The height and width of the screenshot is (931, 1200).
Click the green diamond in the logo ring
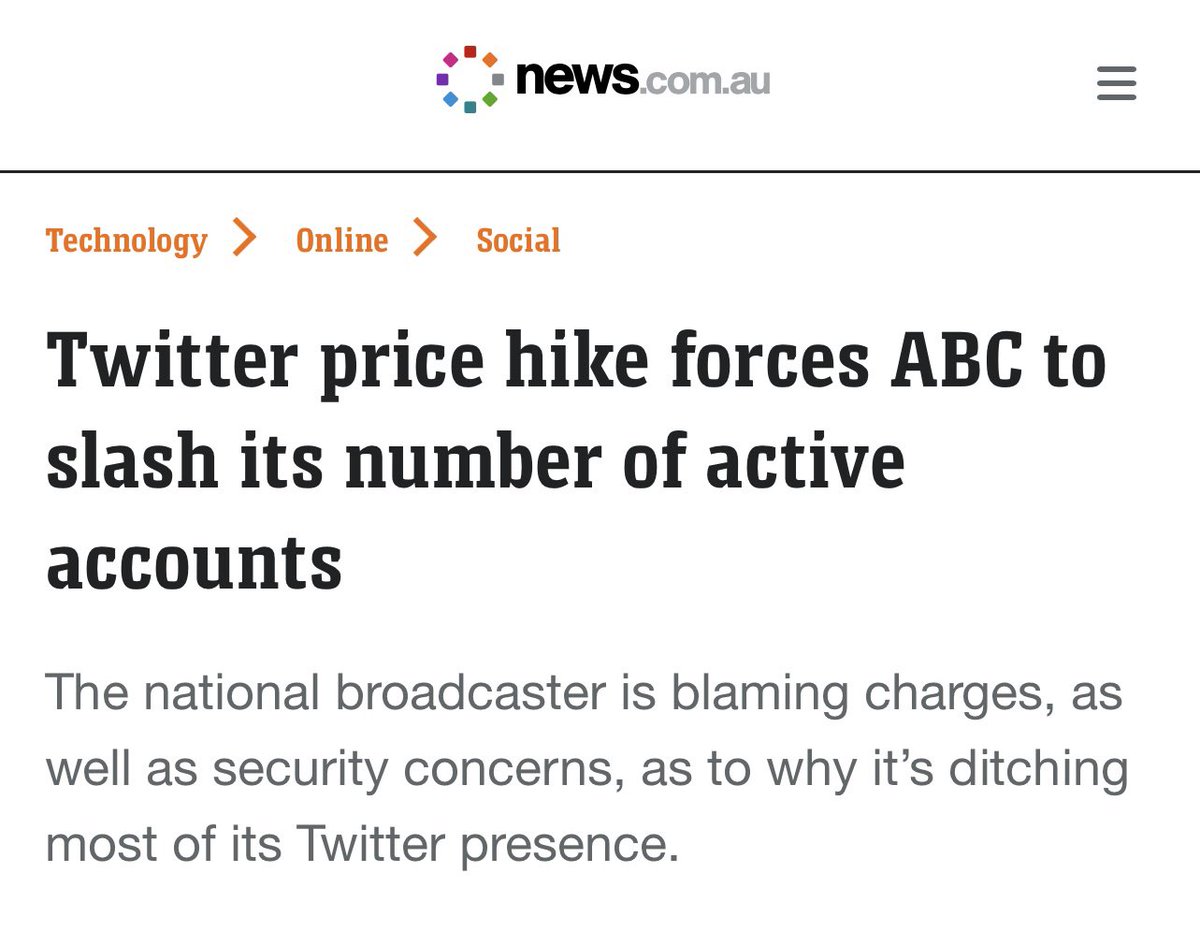tap(490, 99)
